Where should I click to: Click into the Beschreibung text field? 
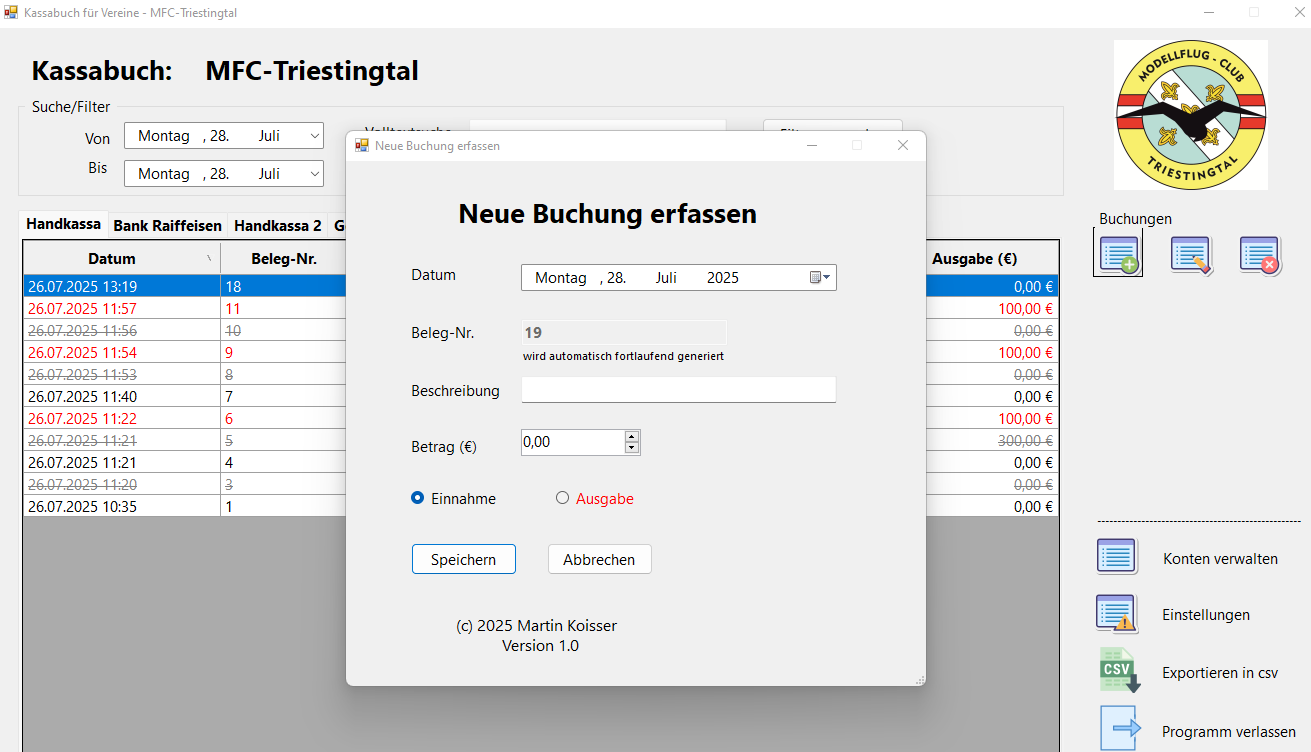click(678, 390)
